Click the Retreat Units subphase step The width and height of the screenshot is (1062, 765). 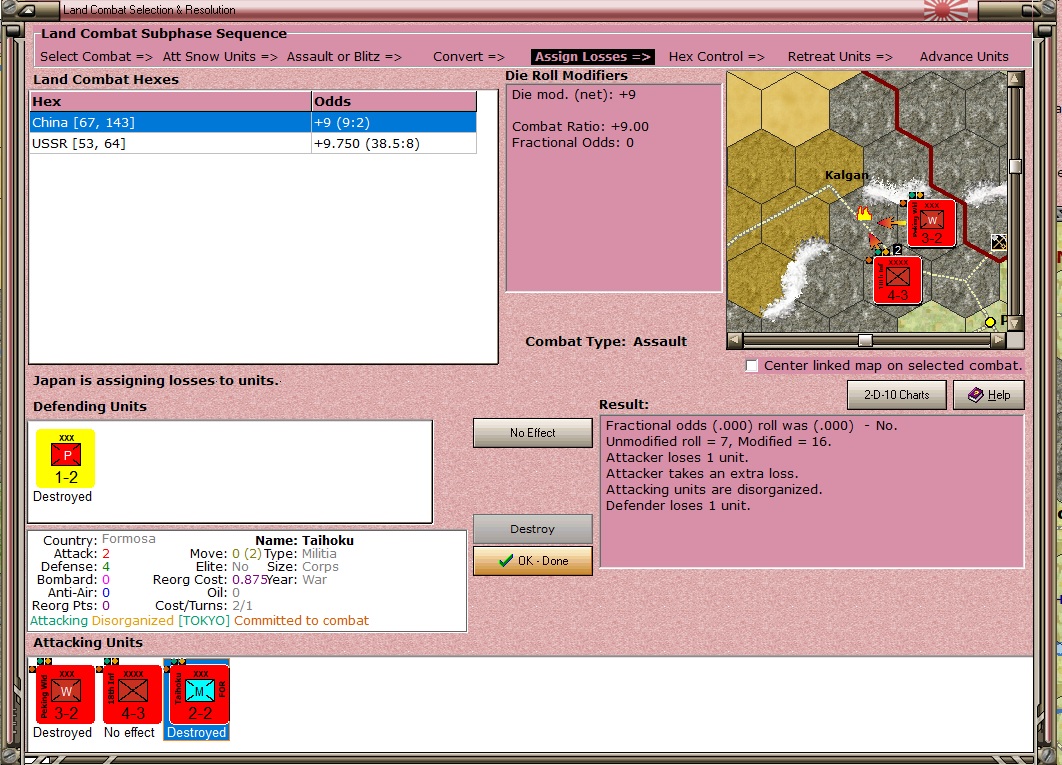point(840,57)
